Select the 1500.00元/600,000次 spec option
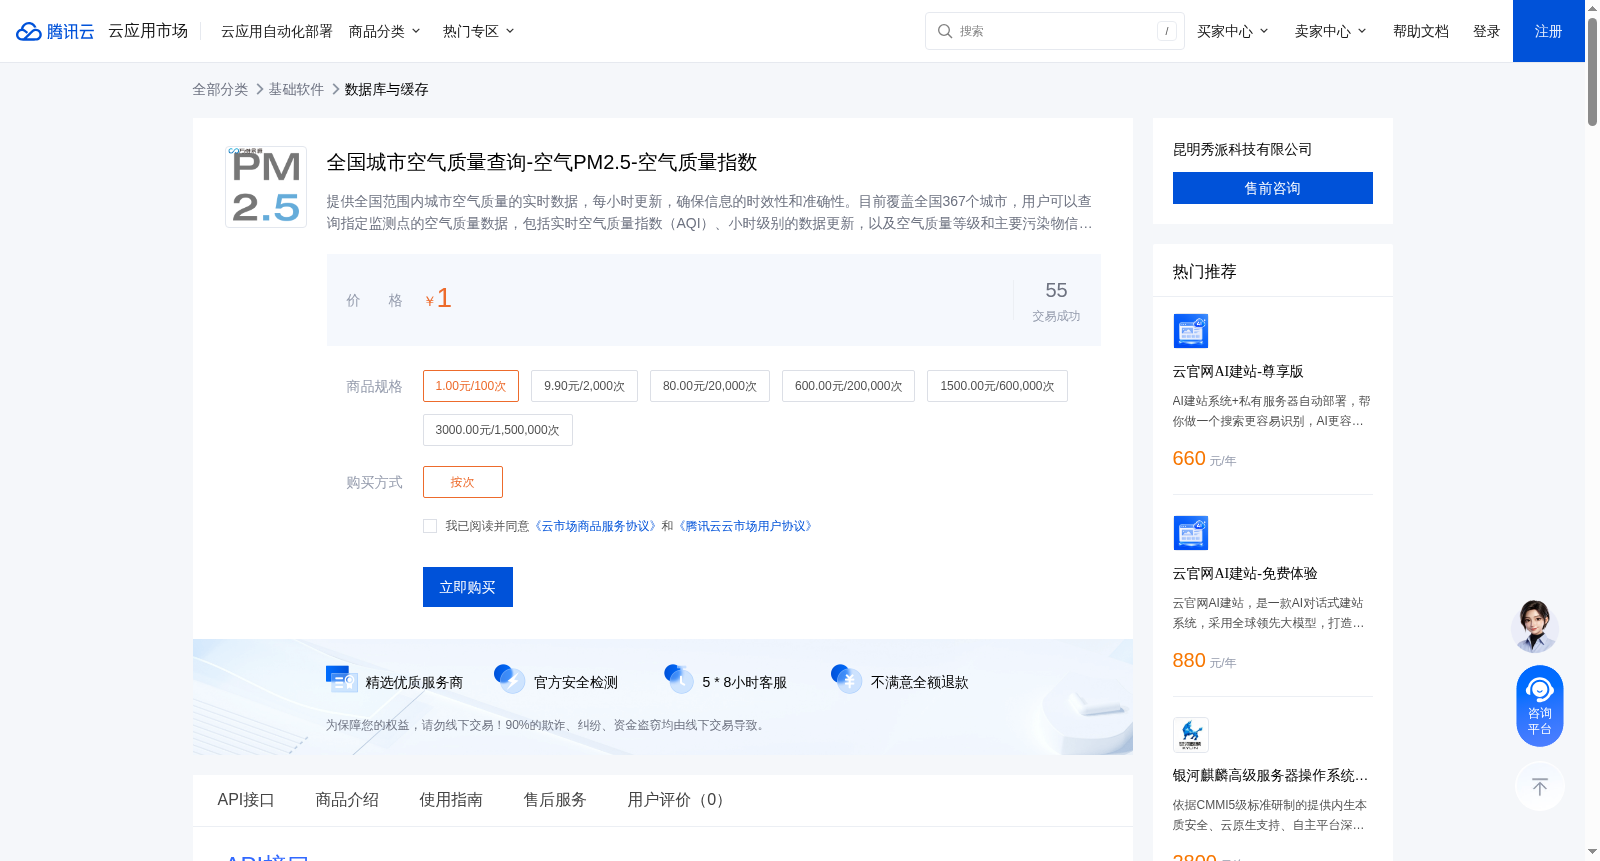The image size is (1600, 861). pos(997,386)
